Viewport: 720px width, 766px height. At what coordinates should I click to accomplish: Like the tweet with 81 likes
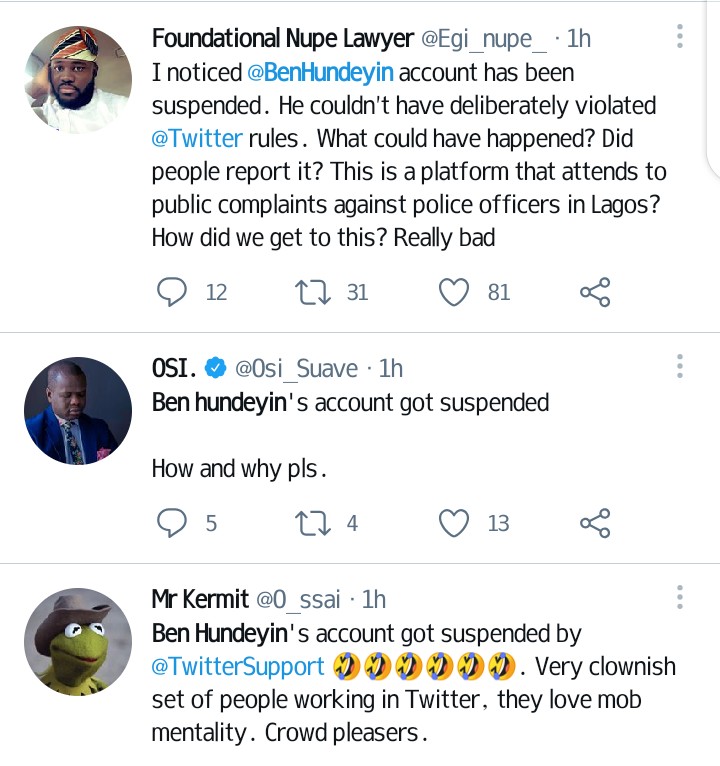(455, 292)
